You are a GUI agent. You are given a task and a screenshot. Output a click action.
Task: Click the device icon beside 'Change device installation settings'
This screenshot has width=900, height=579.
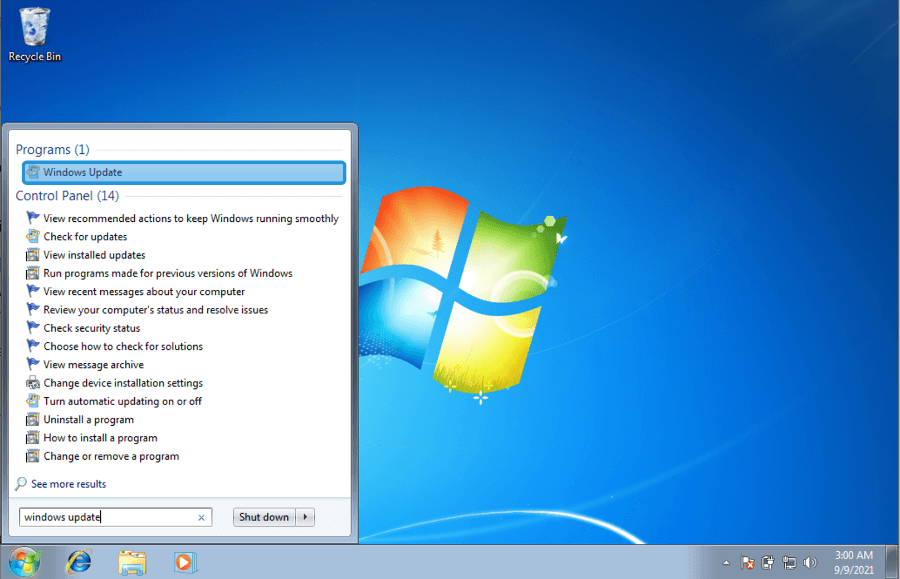coord(33,383)
